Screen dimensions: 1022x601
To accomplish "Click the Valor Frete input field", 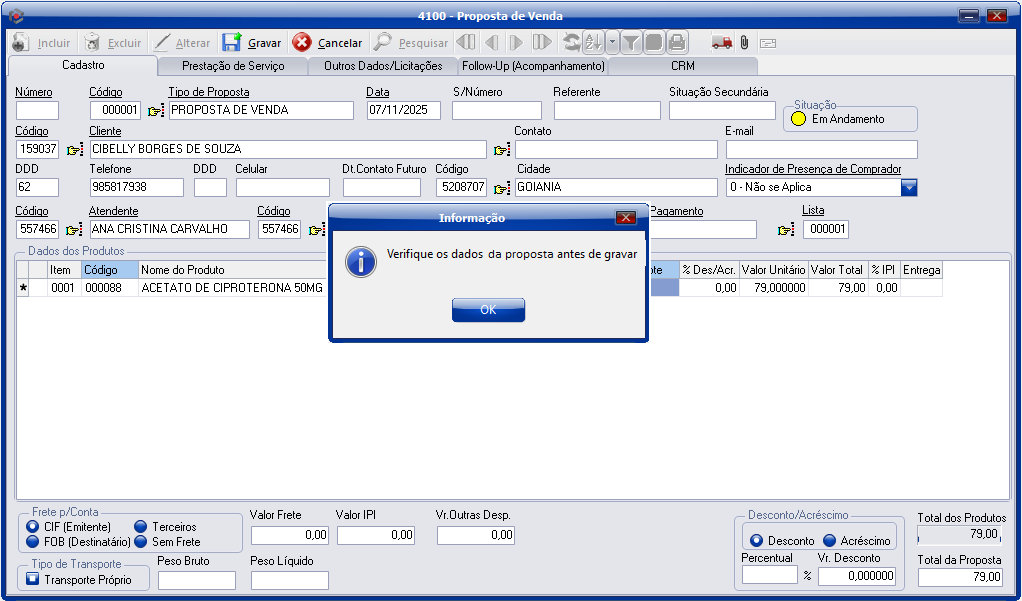I will [289, 536].
